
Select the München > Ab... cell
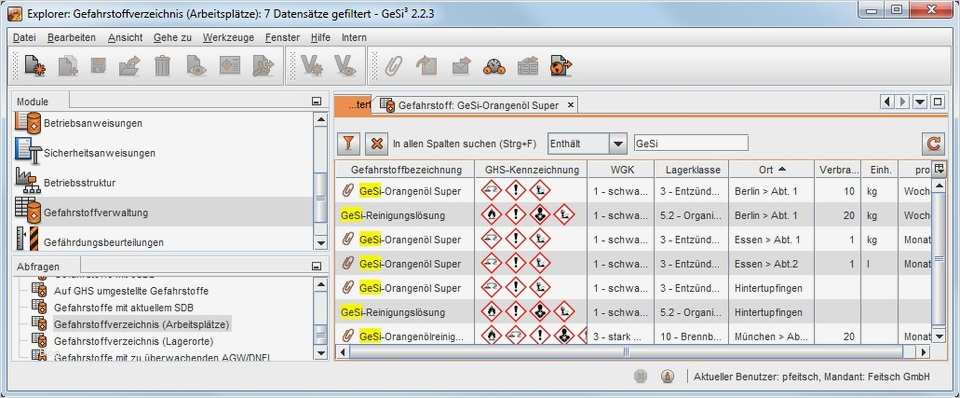771,336
